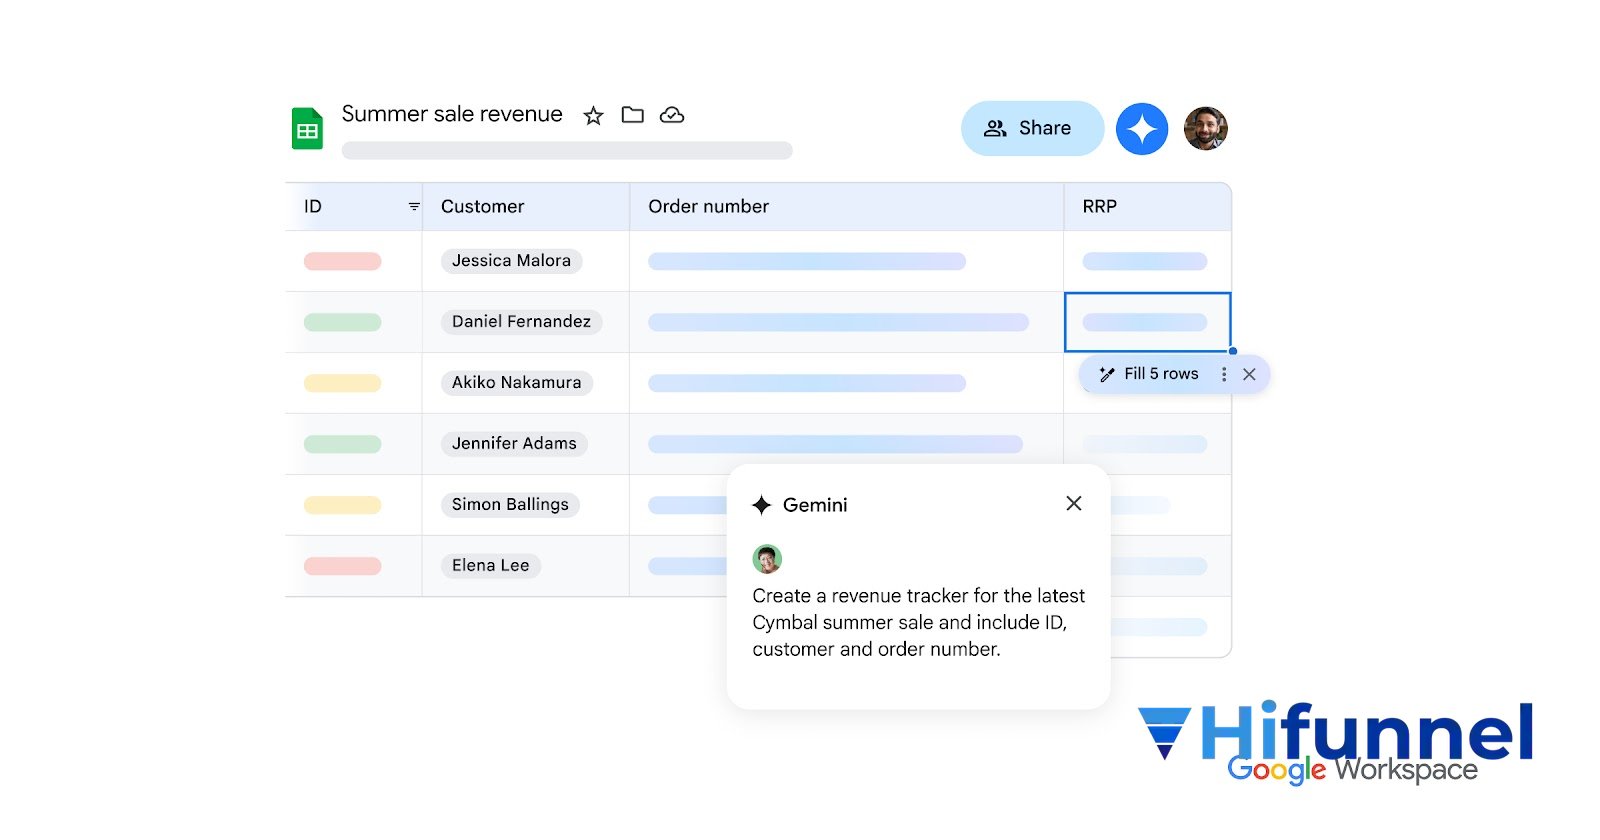This screenshot has width=1600, height=840.
Task: Click the Akiko Nakamura customer chip
Action: [516, 383]
